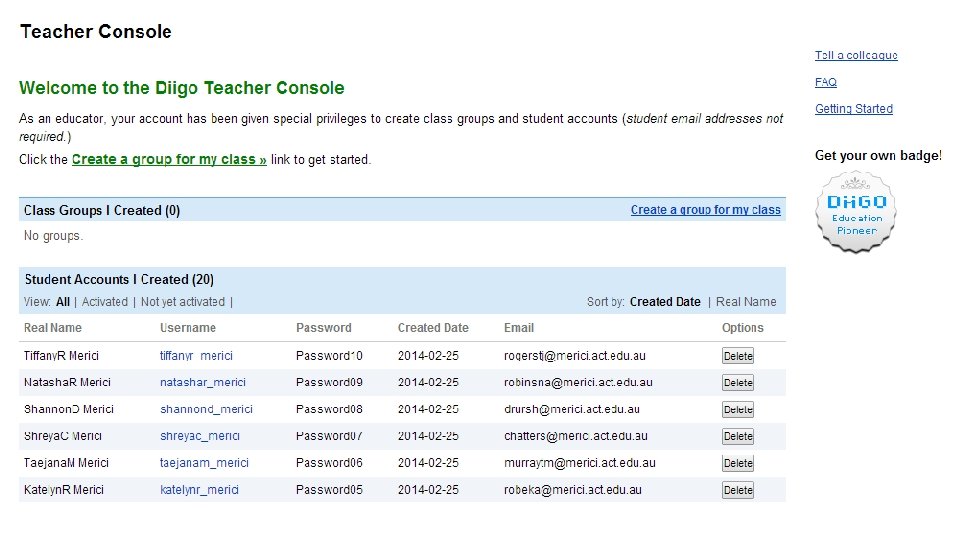The height and width of the screenshot is (540, 960).
Task: Select the Username column header
Action: (x=187, y=328)
